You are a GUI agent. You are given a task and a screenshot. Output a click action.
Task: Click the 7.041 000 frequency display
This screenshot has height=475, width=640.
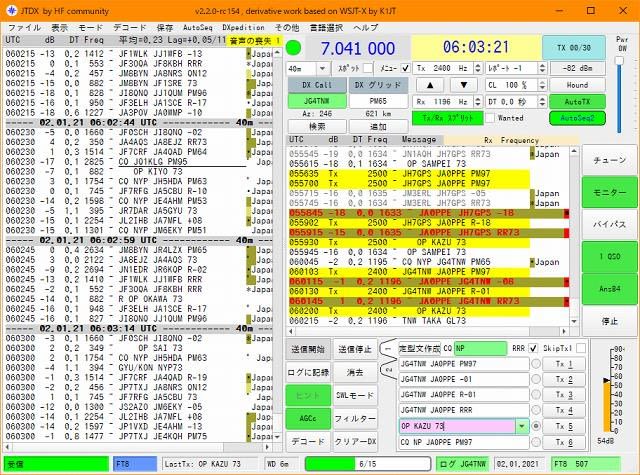(358, 48)
